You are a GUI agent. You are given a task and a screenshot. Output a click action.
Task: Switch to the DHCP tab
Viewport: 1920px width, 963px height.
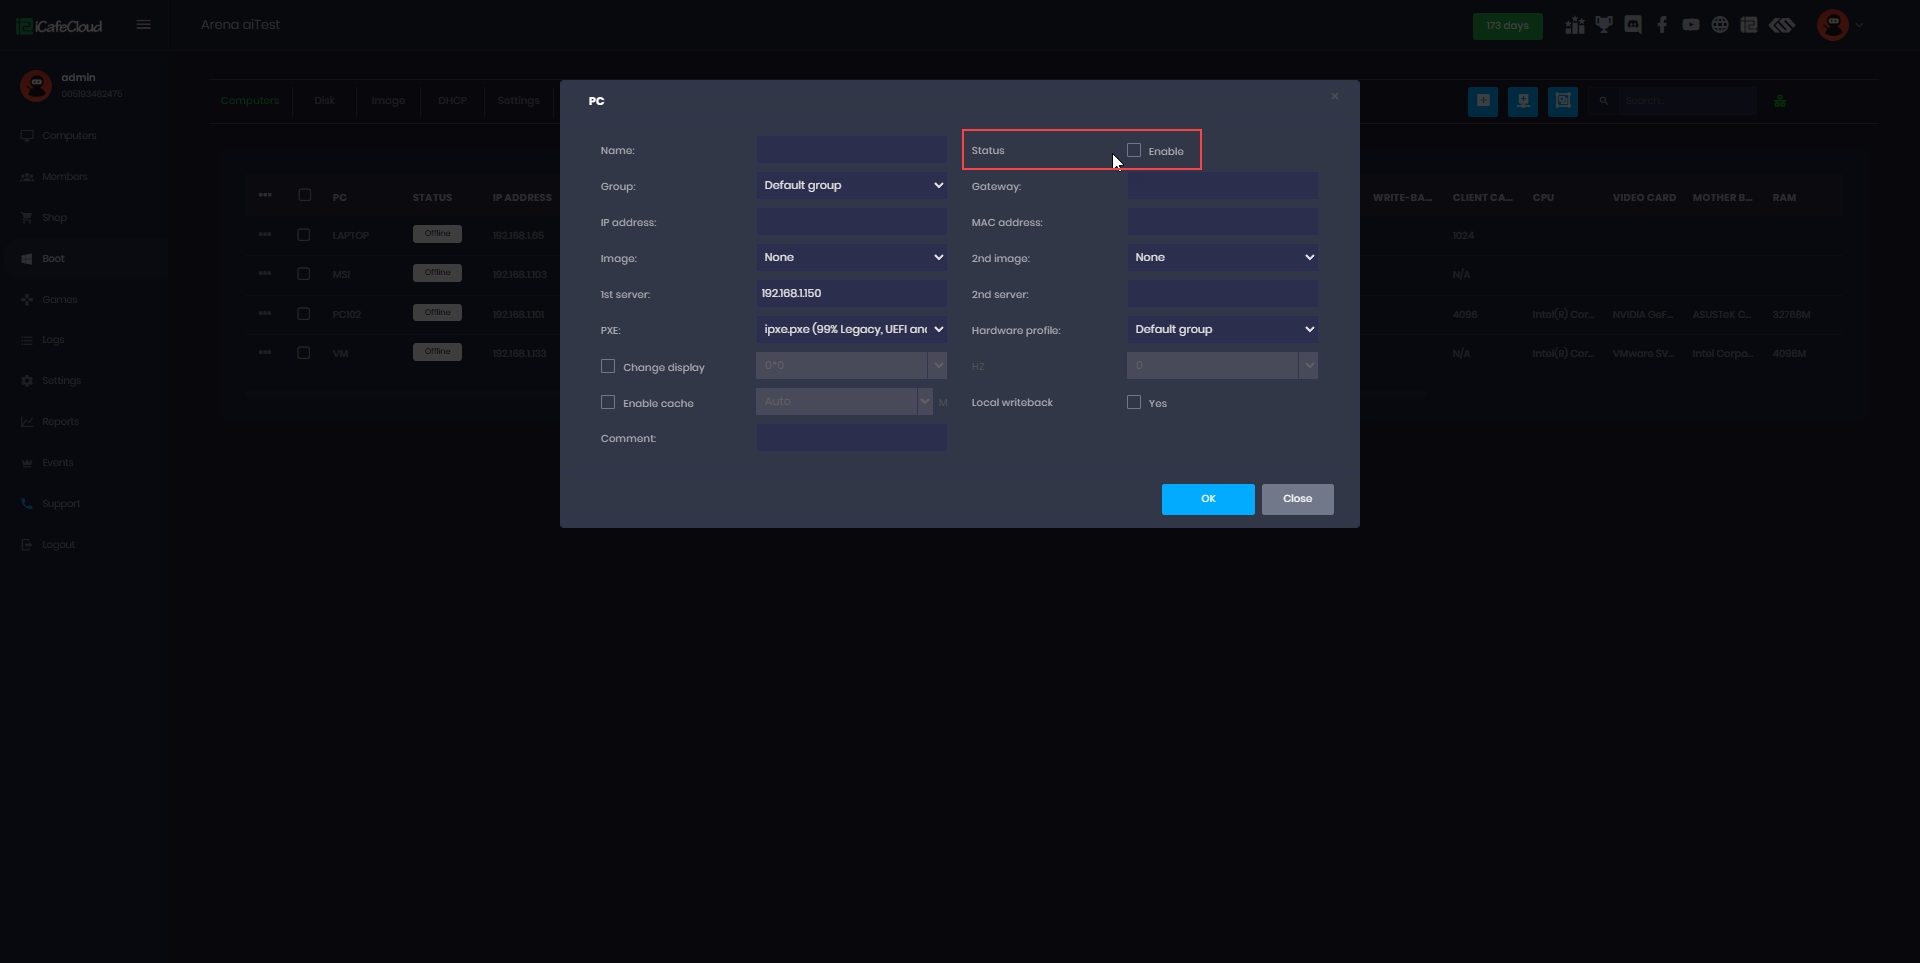click(x=452, y=100)
